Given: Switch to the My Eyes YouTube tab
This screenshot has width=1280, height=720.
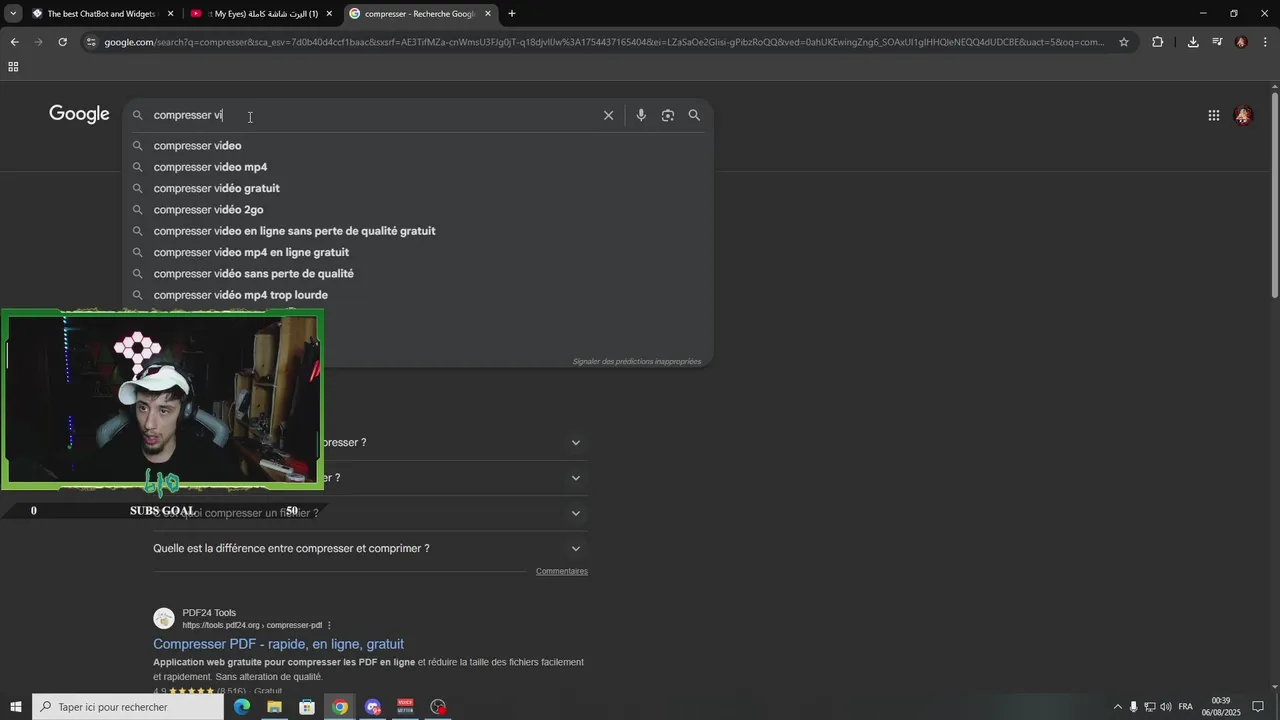Looking at the screenshot, I should (x=260, y=14).
